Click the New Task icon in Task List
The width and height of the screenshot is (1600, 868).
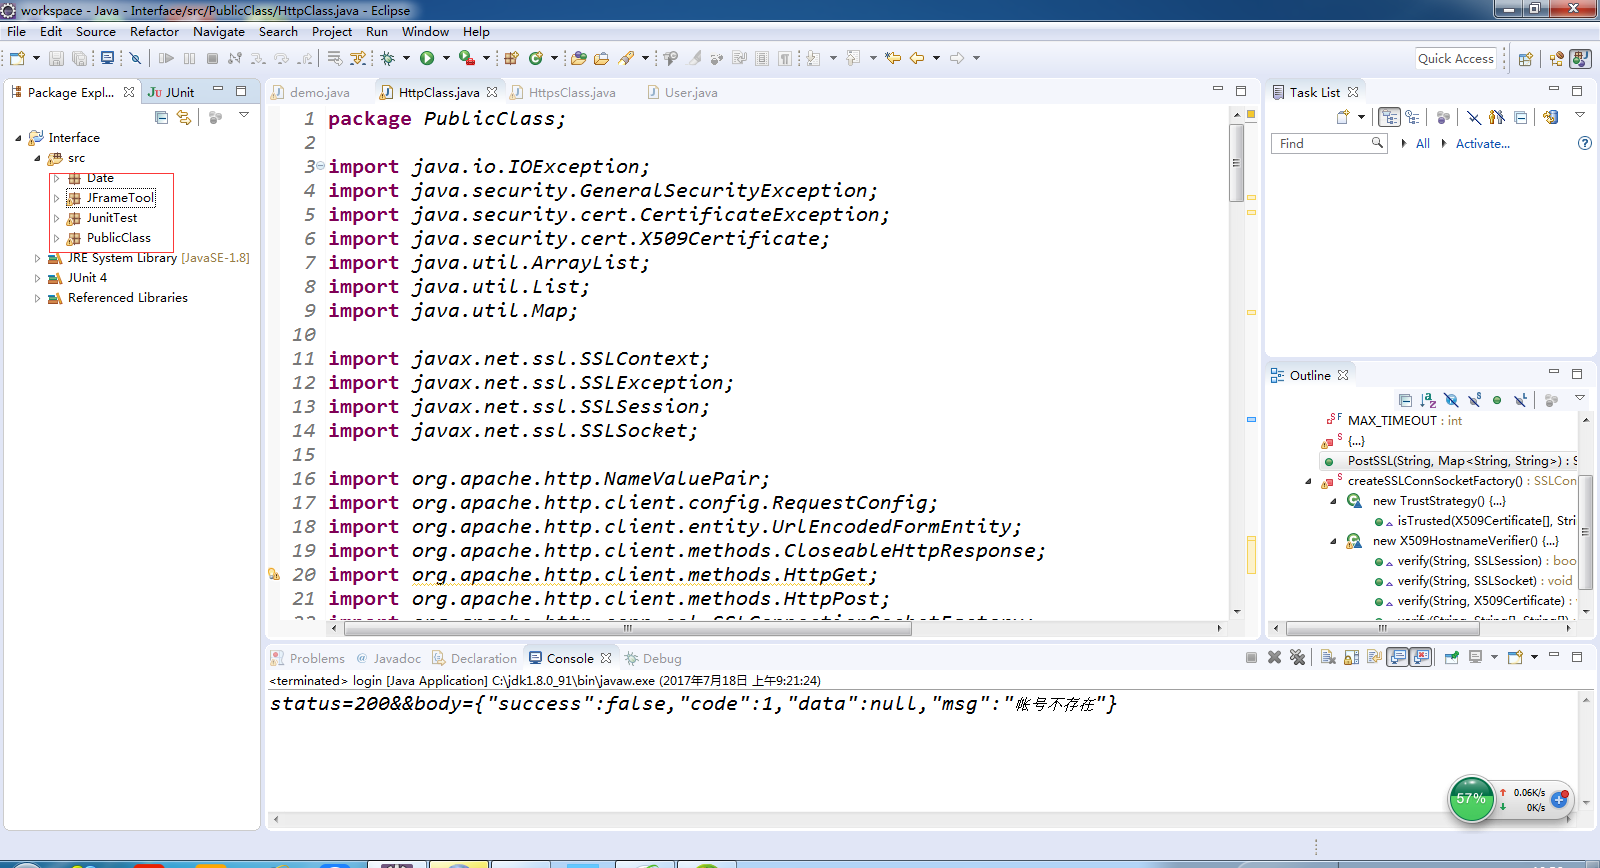tap(1343, 117)
